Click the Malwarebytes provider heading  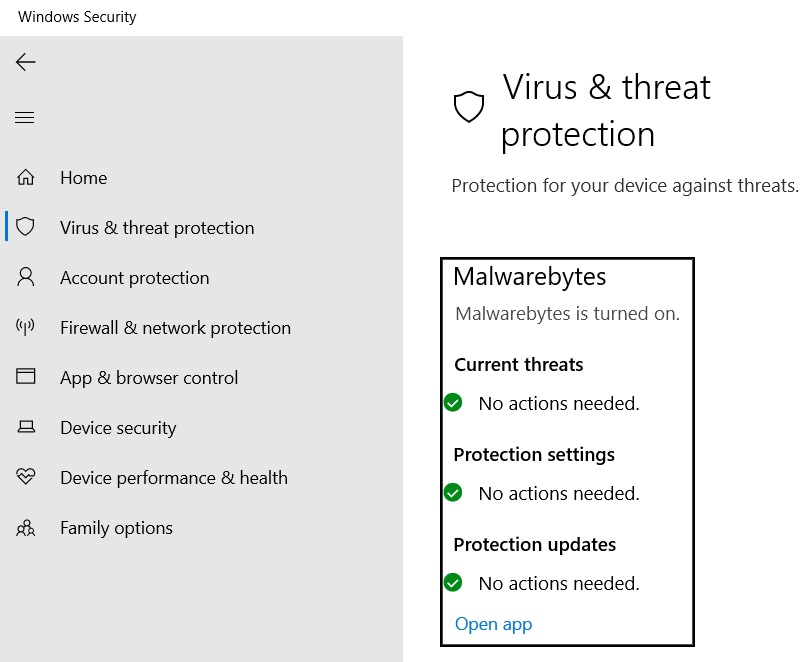[530, 277]
